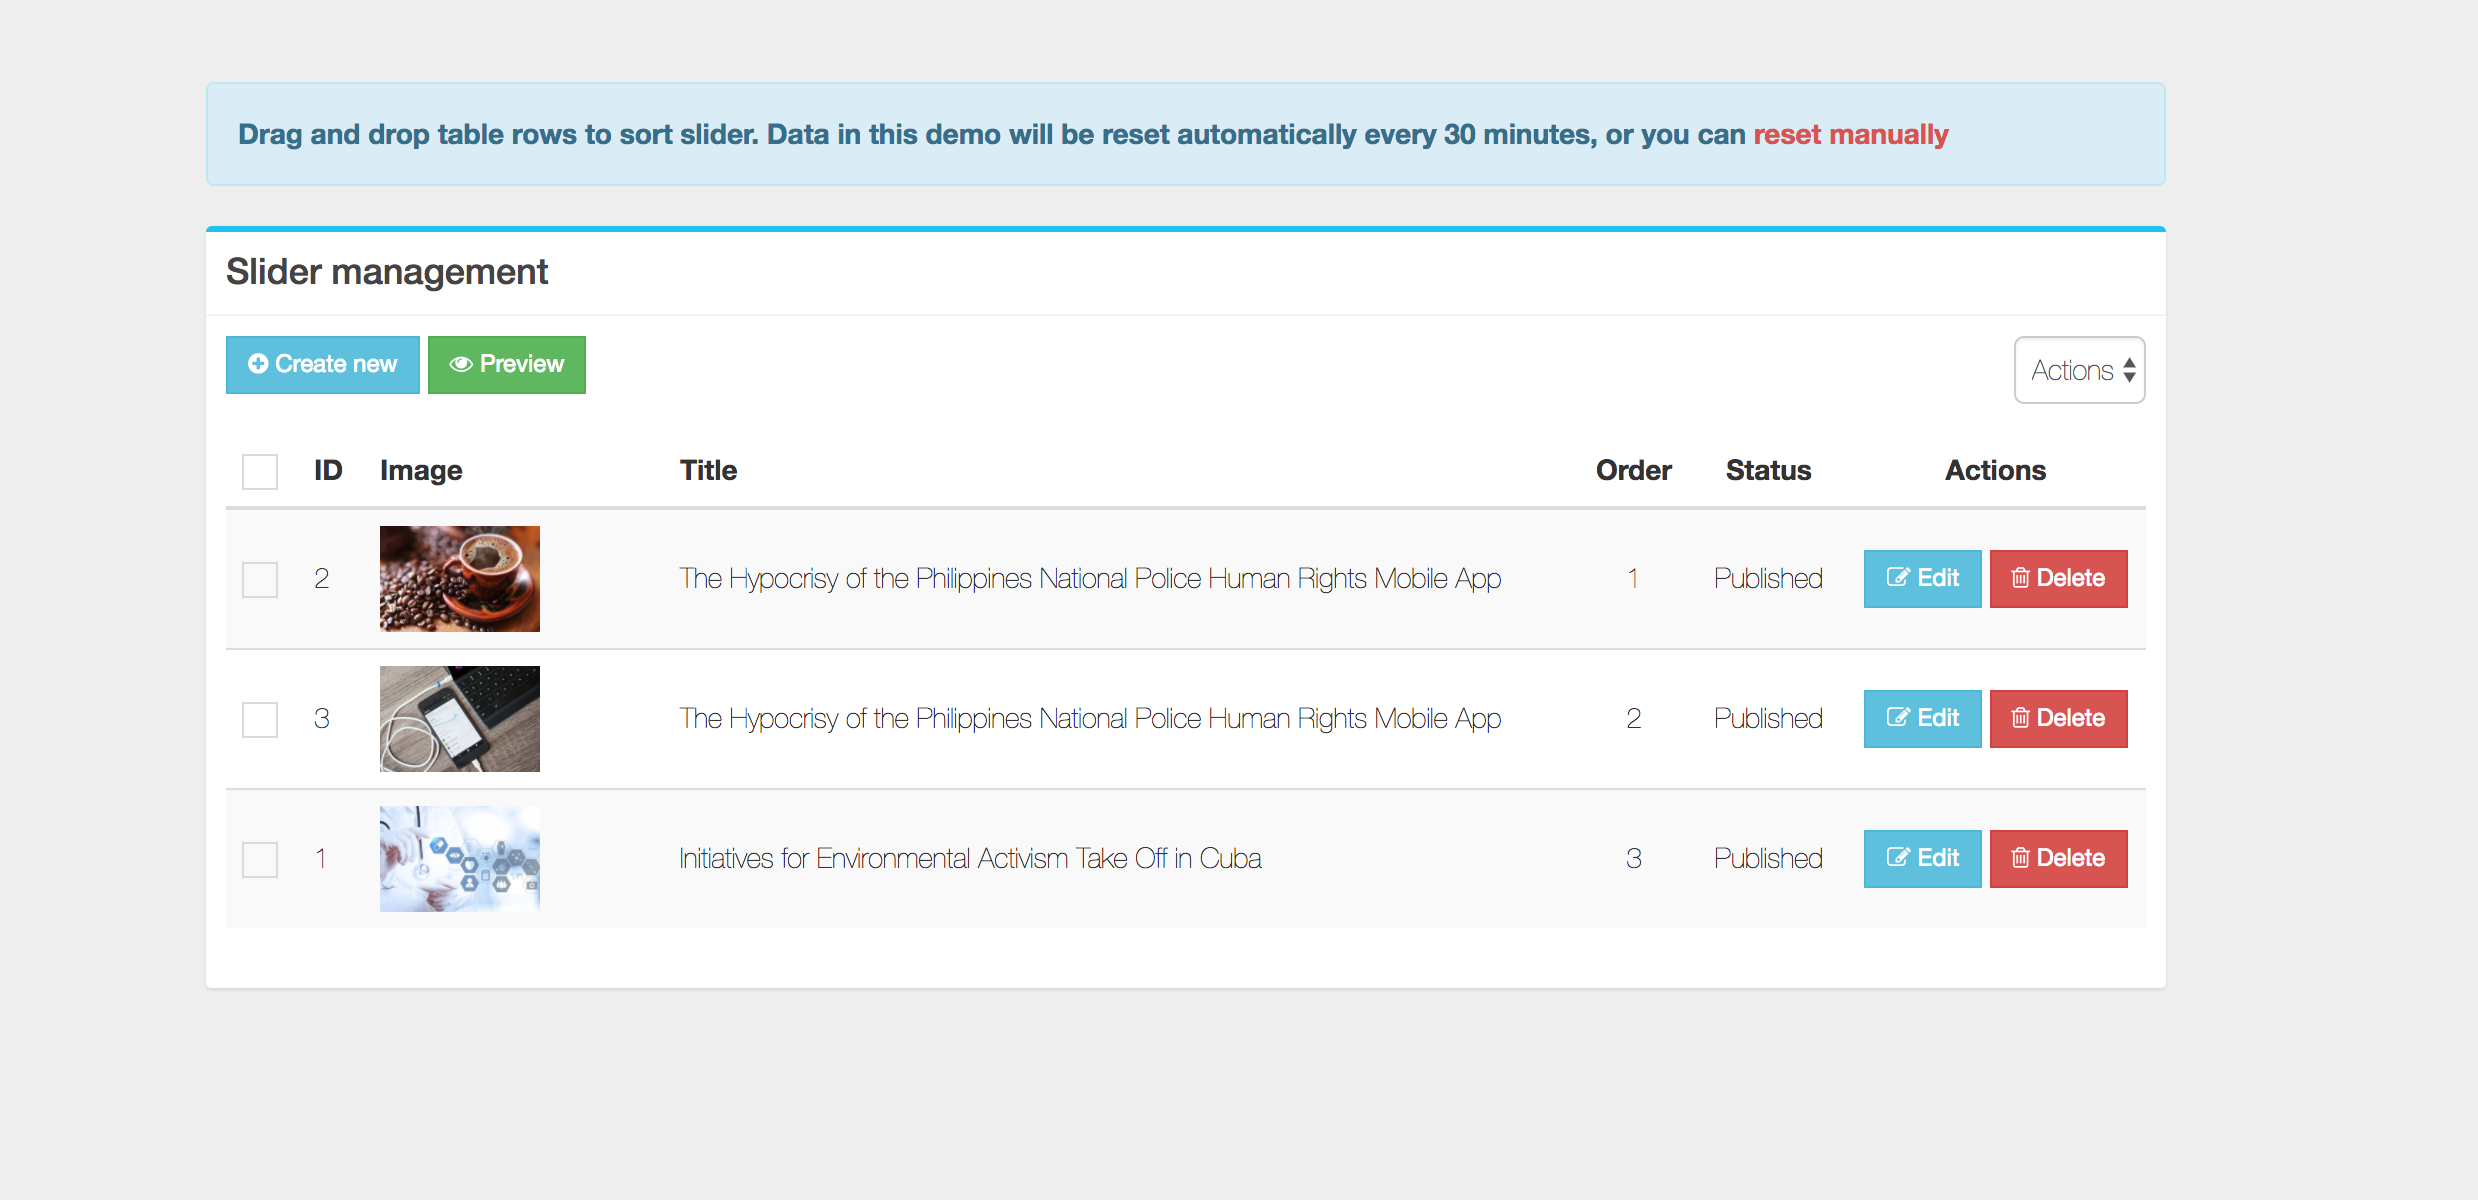Viewport: 2478px width, 1200px height.
Task: Open the Actions dropdown menu
Action: tap(2079, 370)
